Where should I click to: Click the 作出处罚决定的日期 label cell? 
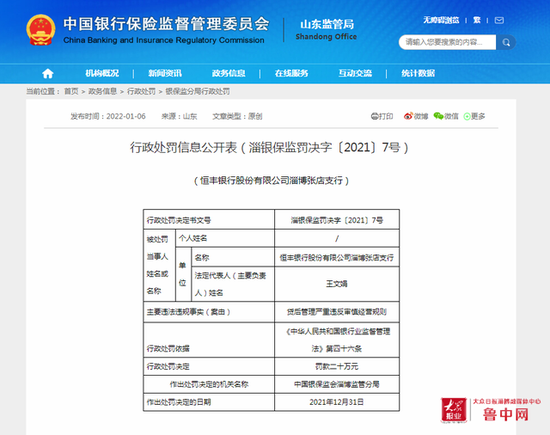(x=209, y=402)
